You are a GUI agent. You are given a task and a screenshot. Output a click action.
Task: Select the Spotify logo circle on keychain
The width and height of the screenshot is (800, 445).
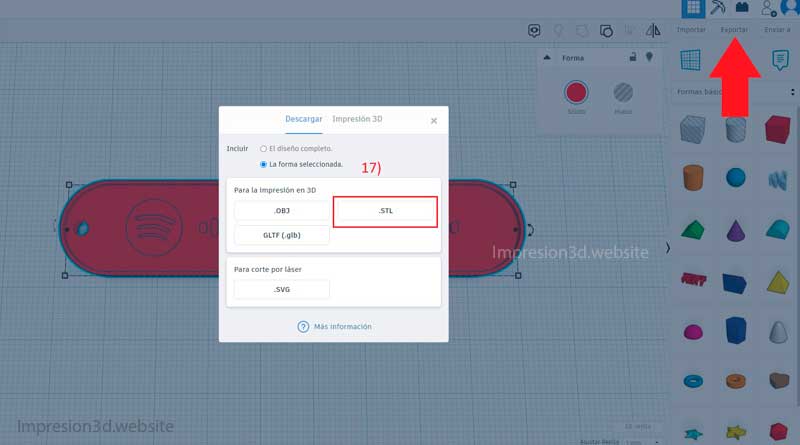click(x=154, y=228)
